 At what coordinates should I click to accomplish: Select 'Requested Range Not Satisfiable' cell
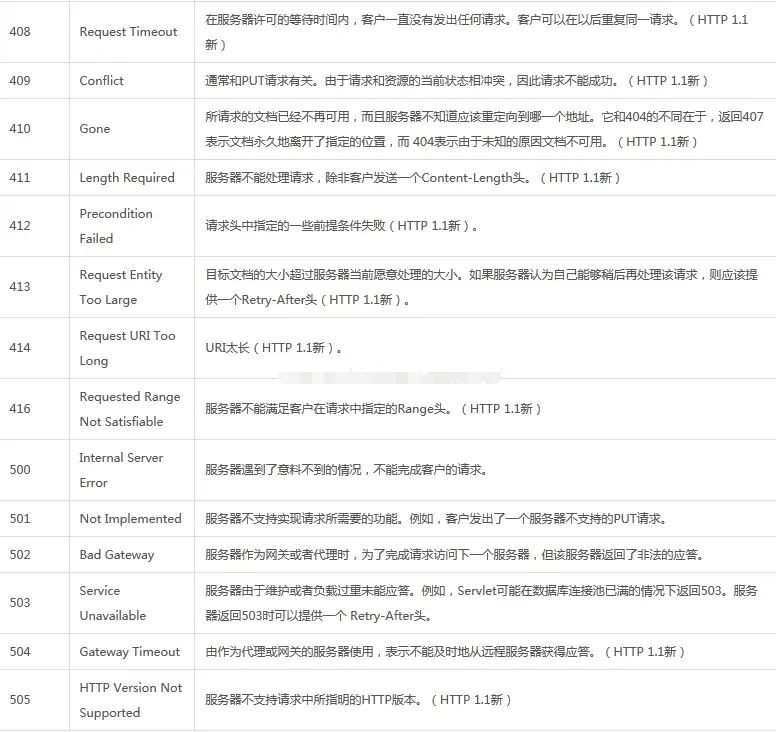pyautogui.click(x=130, y=409)
